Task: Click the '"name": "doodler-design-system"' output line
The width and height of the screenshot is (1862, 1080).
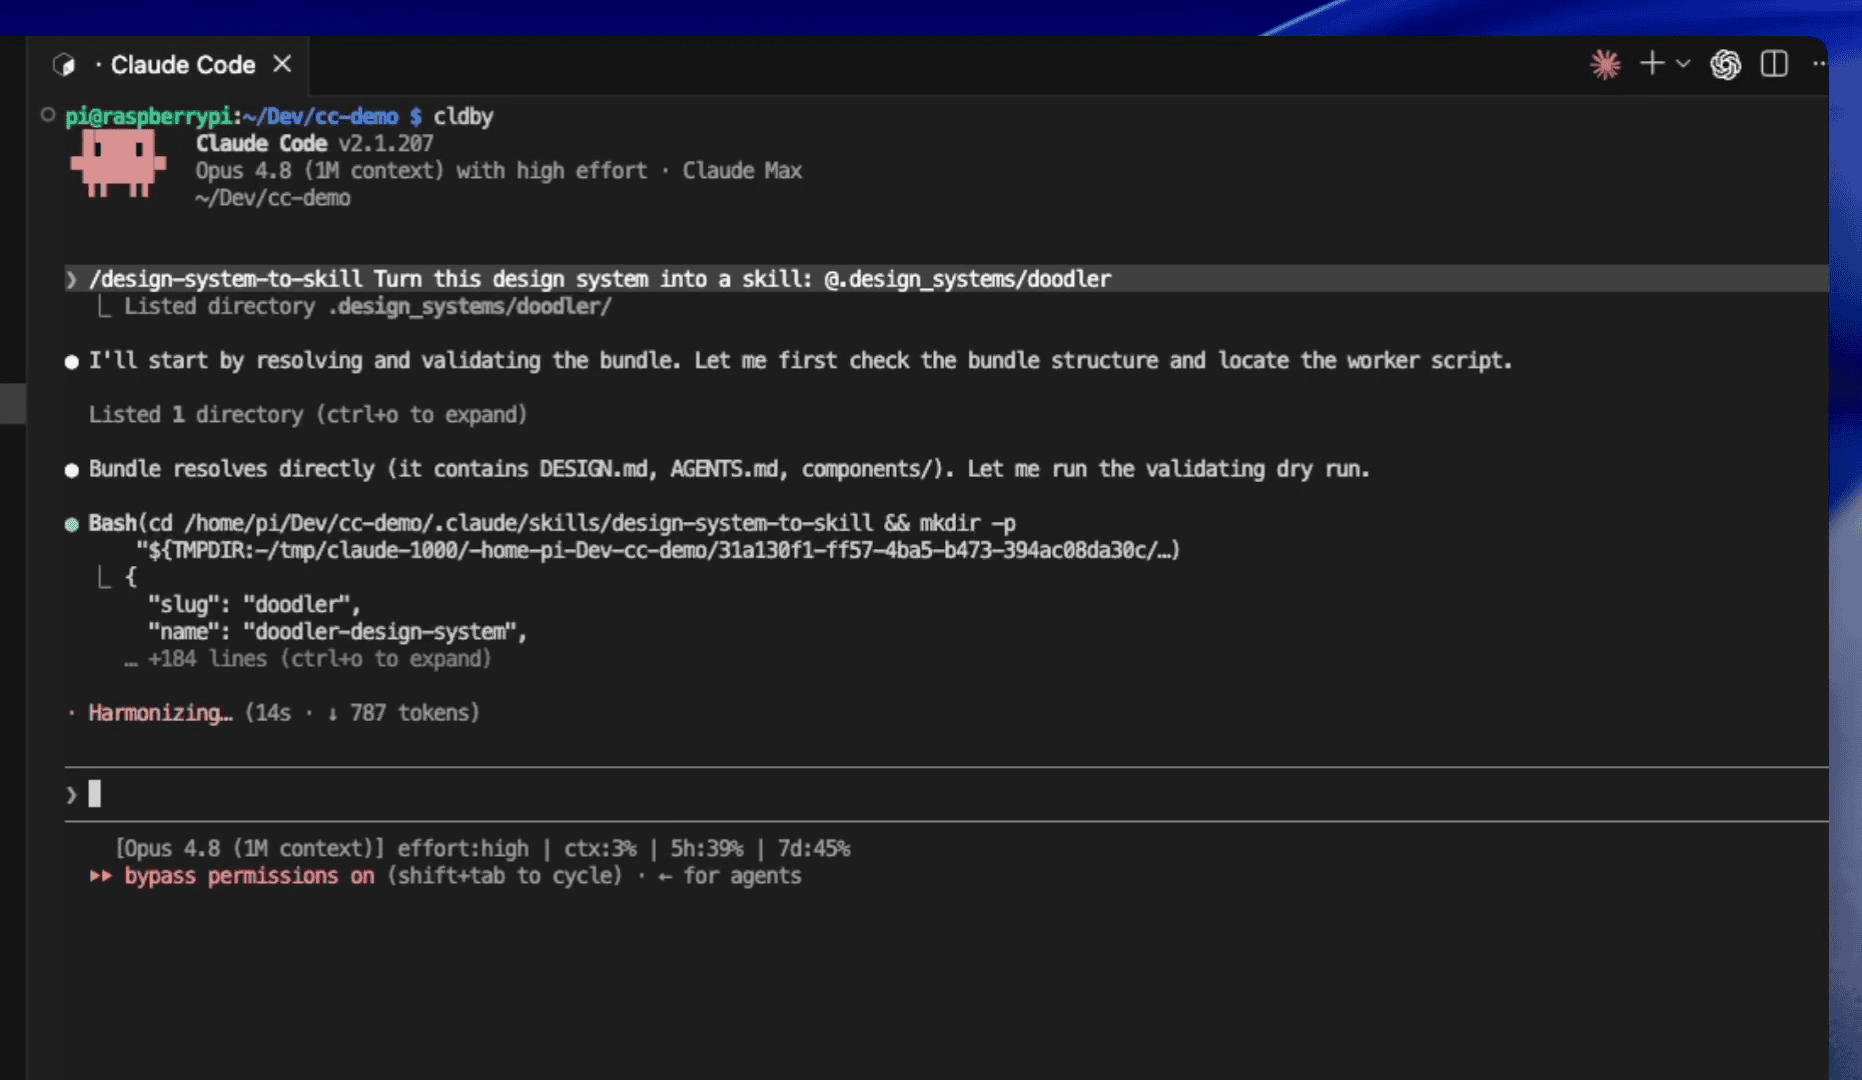Action: [x=337, y=632]
